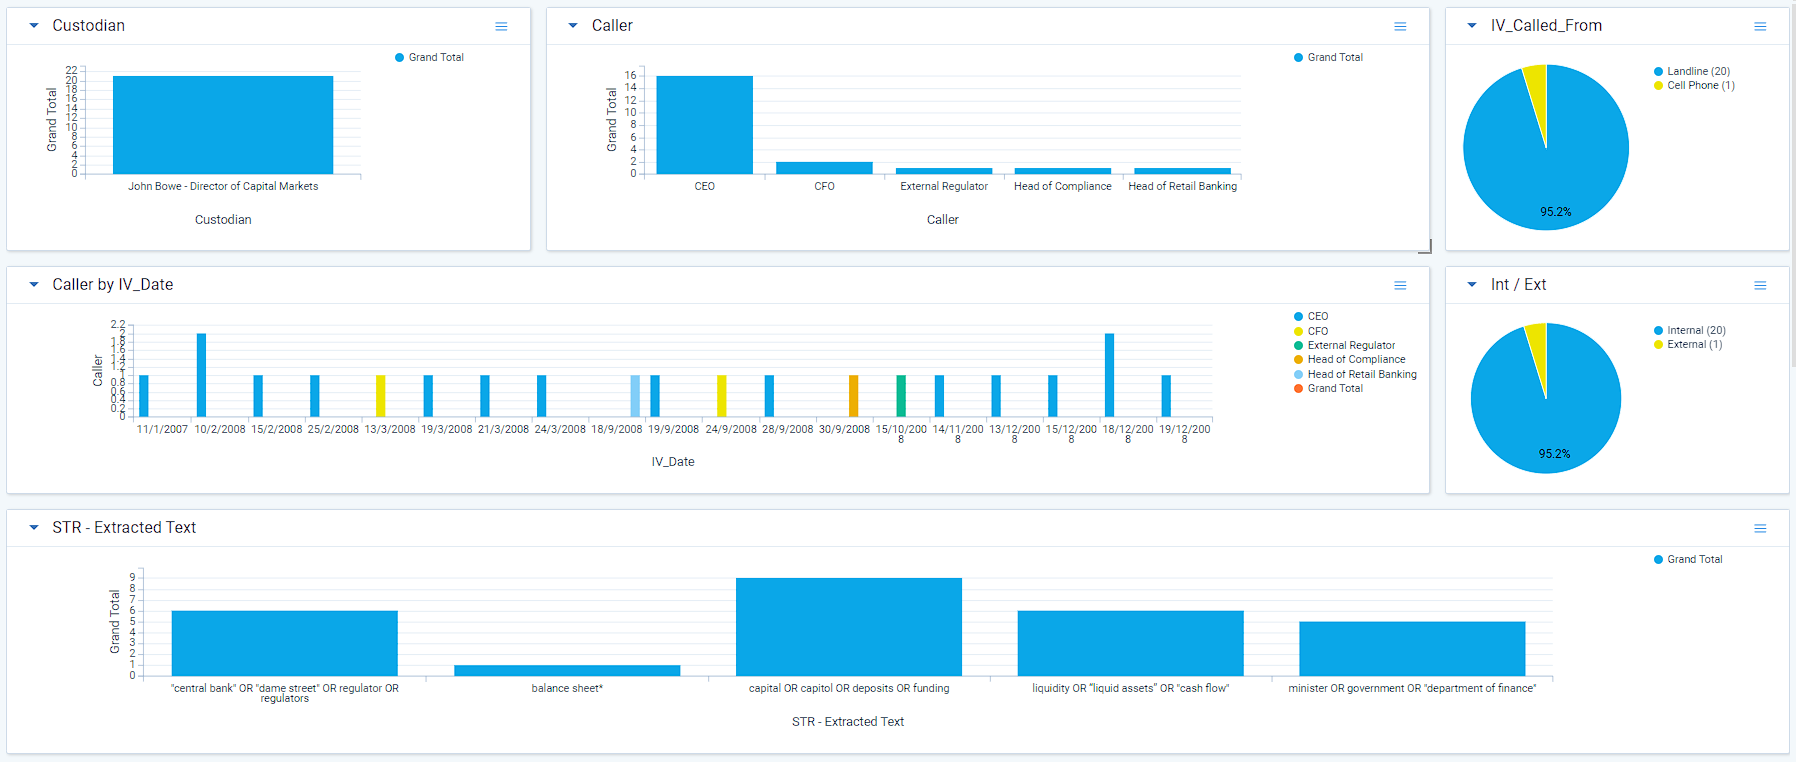Collapse the Caller by IV_Date panel
This screenshot has width=1796, height=762.
34,285
